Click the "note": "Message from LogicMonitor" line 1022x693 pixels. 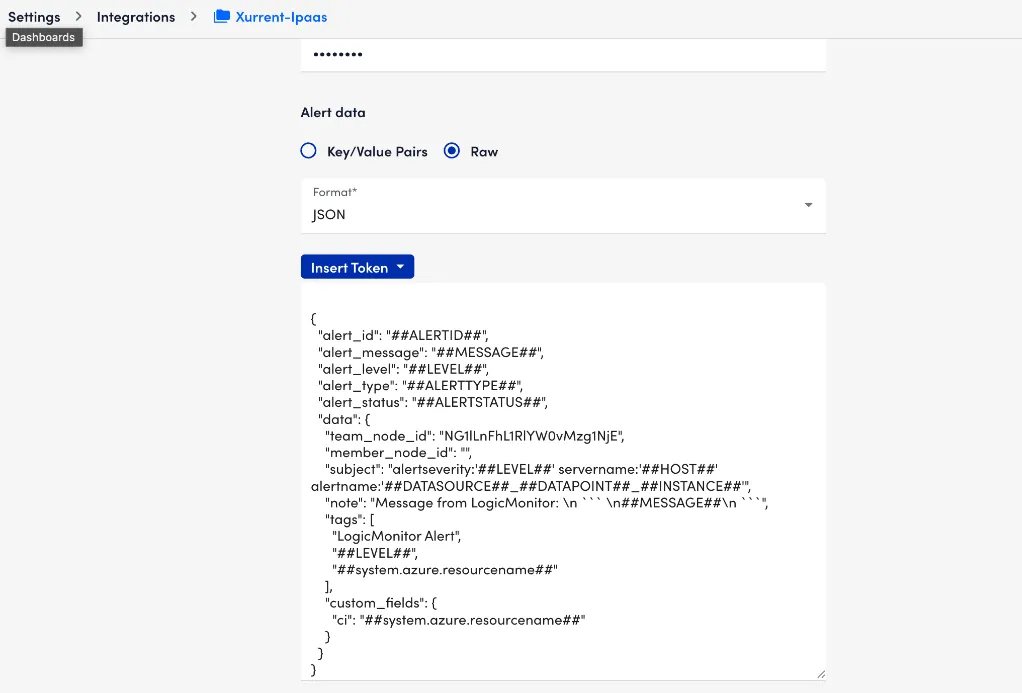pyautogui.click(x=546, y=503)
